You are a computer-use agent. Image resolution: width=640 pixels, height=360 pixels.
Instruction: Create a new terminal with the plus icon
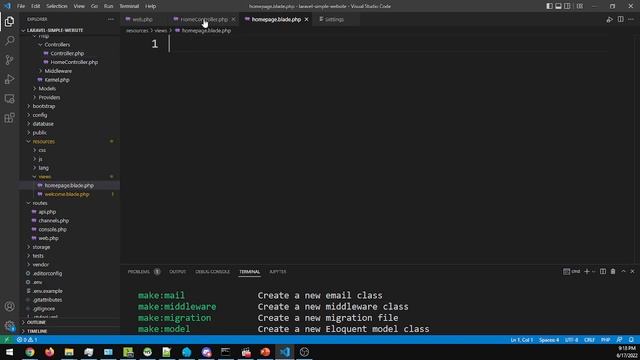click(587, 271)
